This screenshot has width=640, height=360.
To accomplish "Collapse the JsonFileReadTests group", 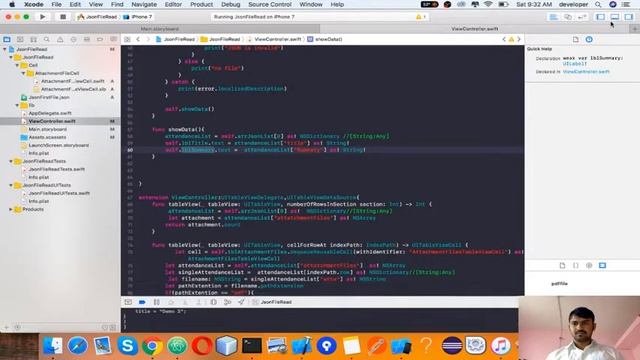I will 11,161.
